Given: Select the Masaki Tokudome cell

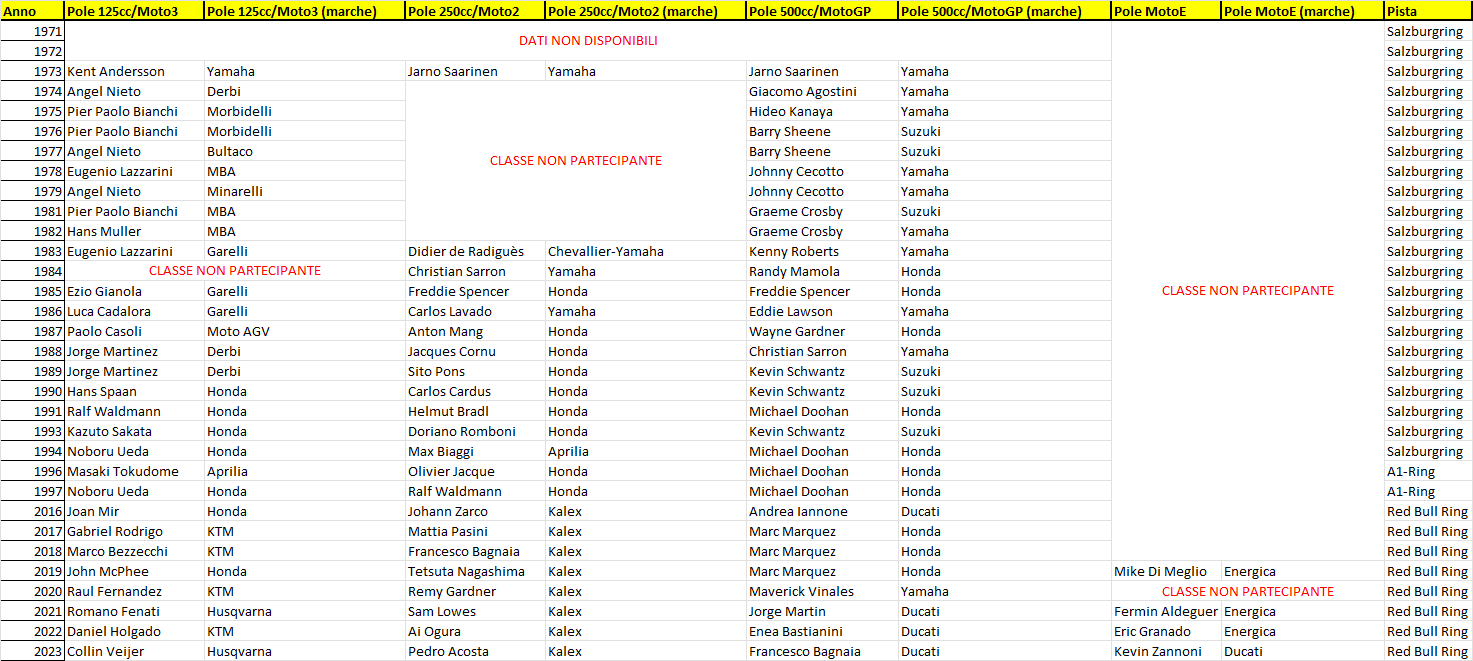Looking at the screenshot, I should [134, 471].
